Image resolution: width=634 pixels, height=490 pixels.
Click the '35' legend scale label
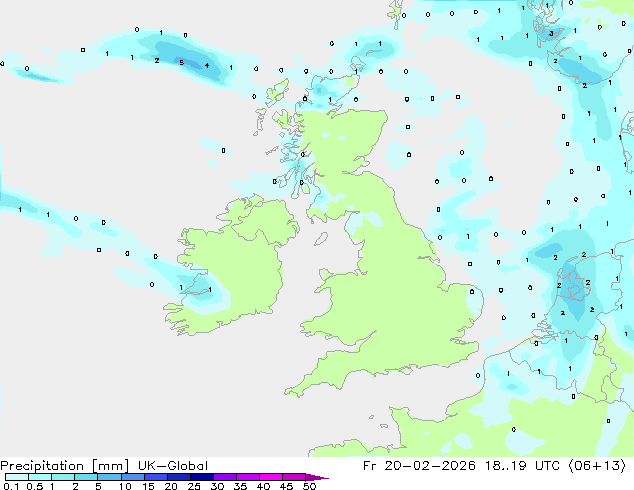pos(240,486)
